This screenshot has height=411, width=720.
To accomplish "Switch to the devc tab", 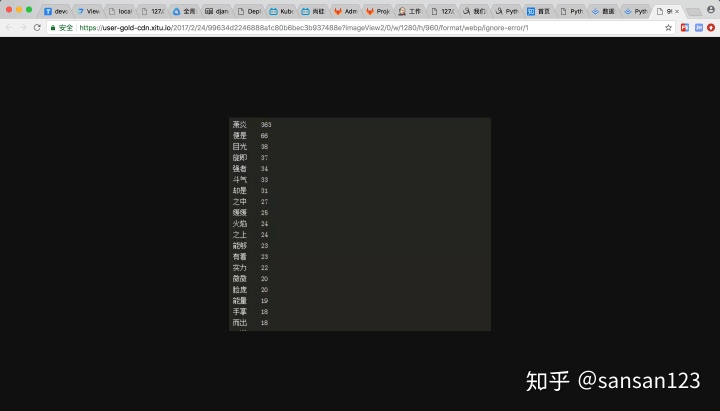I will point(56,11).
